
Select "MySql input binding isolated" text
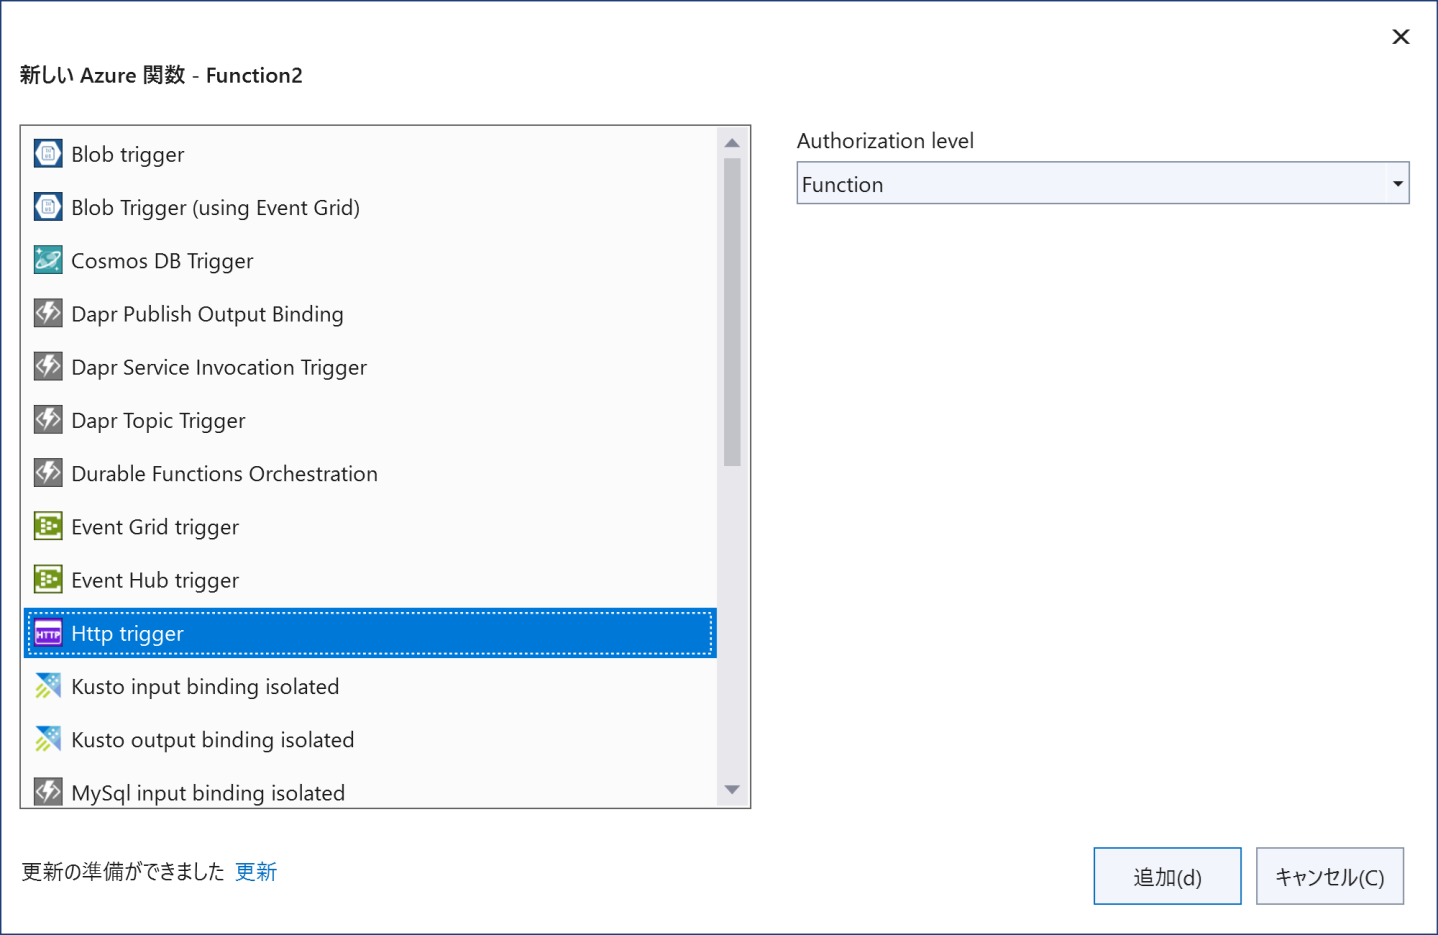[208, 793]
